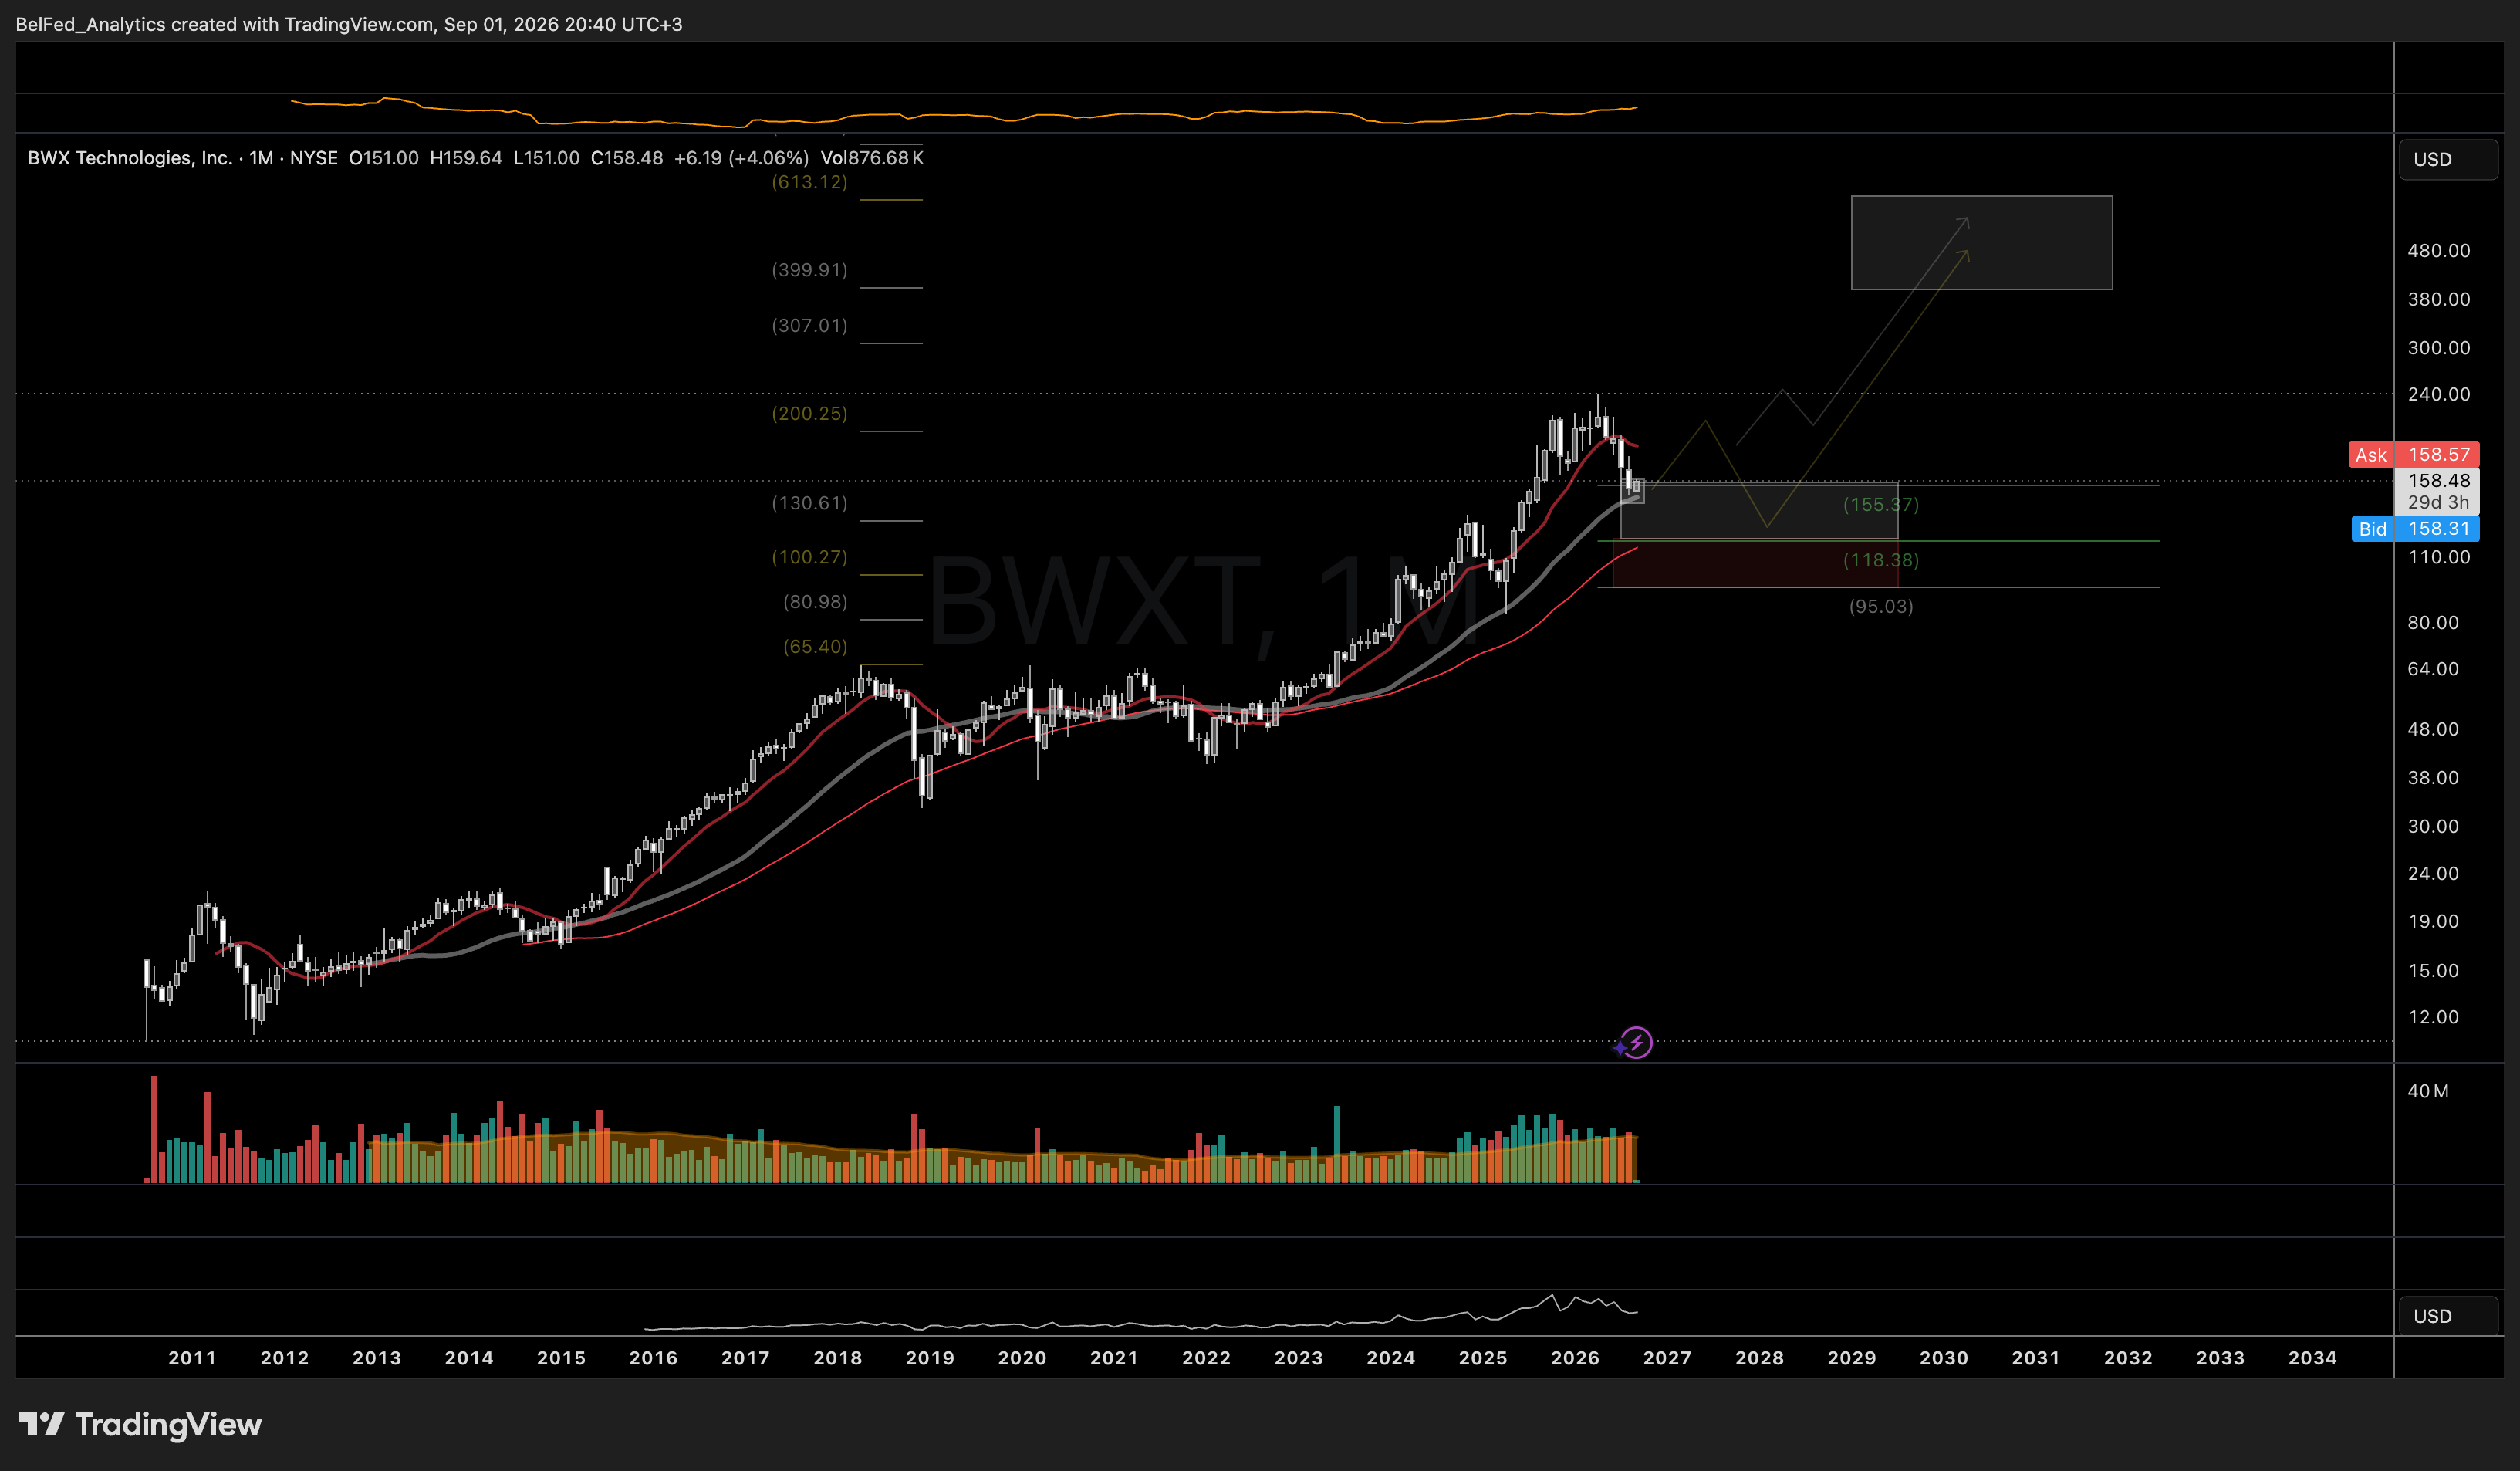Click the (95.03) level label
This screenshot has width=2520, height=1471.
click(x=1881, y=606)
